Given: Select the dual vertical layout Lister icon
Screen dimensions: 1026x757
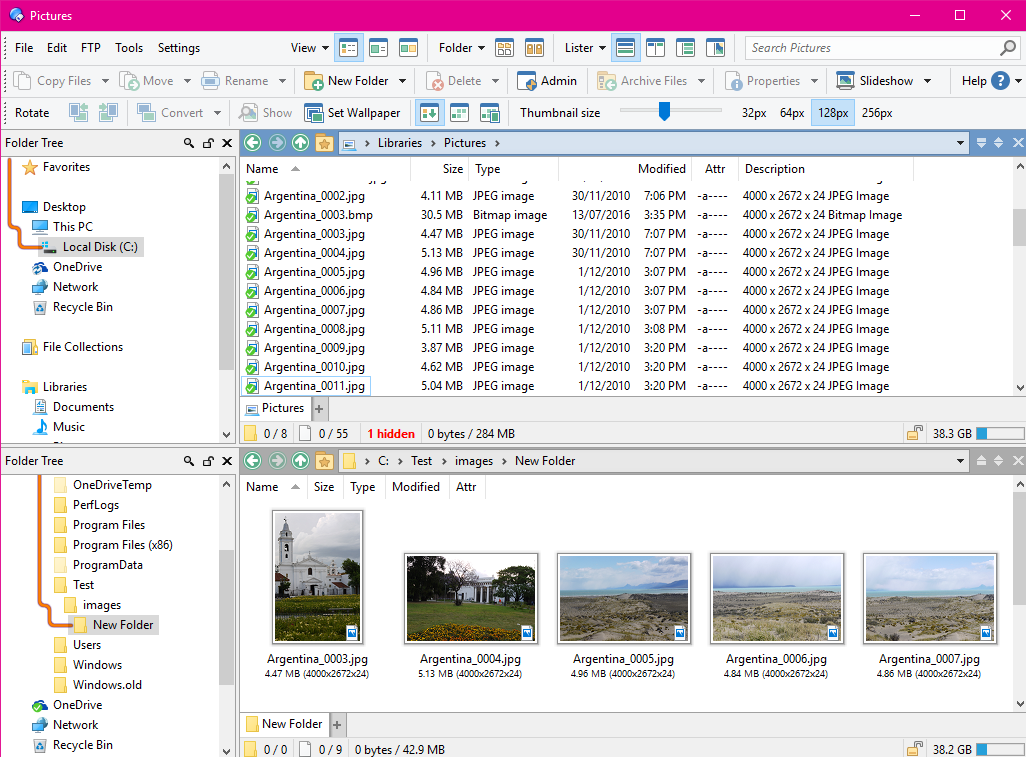Looking at the screenshot, I should point(656,47).
